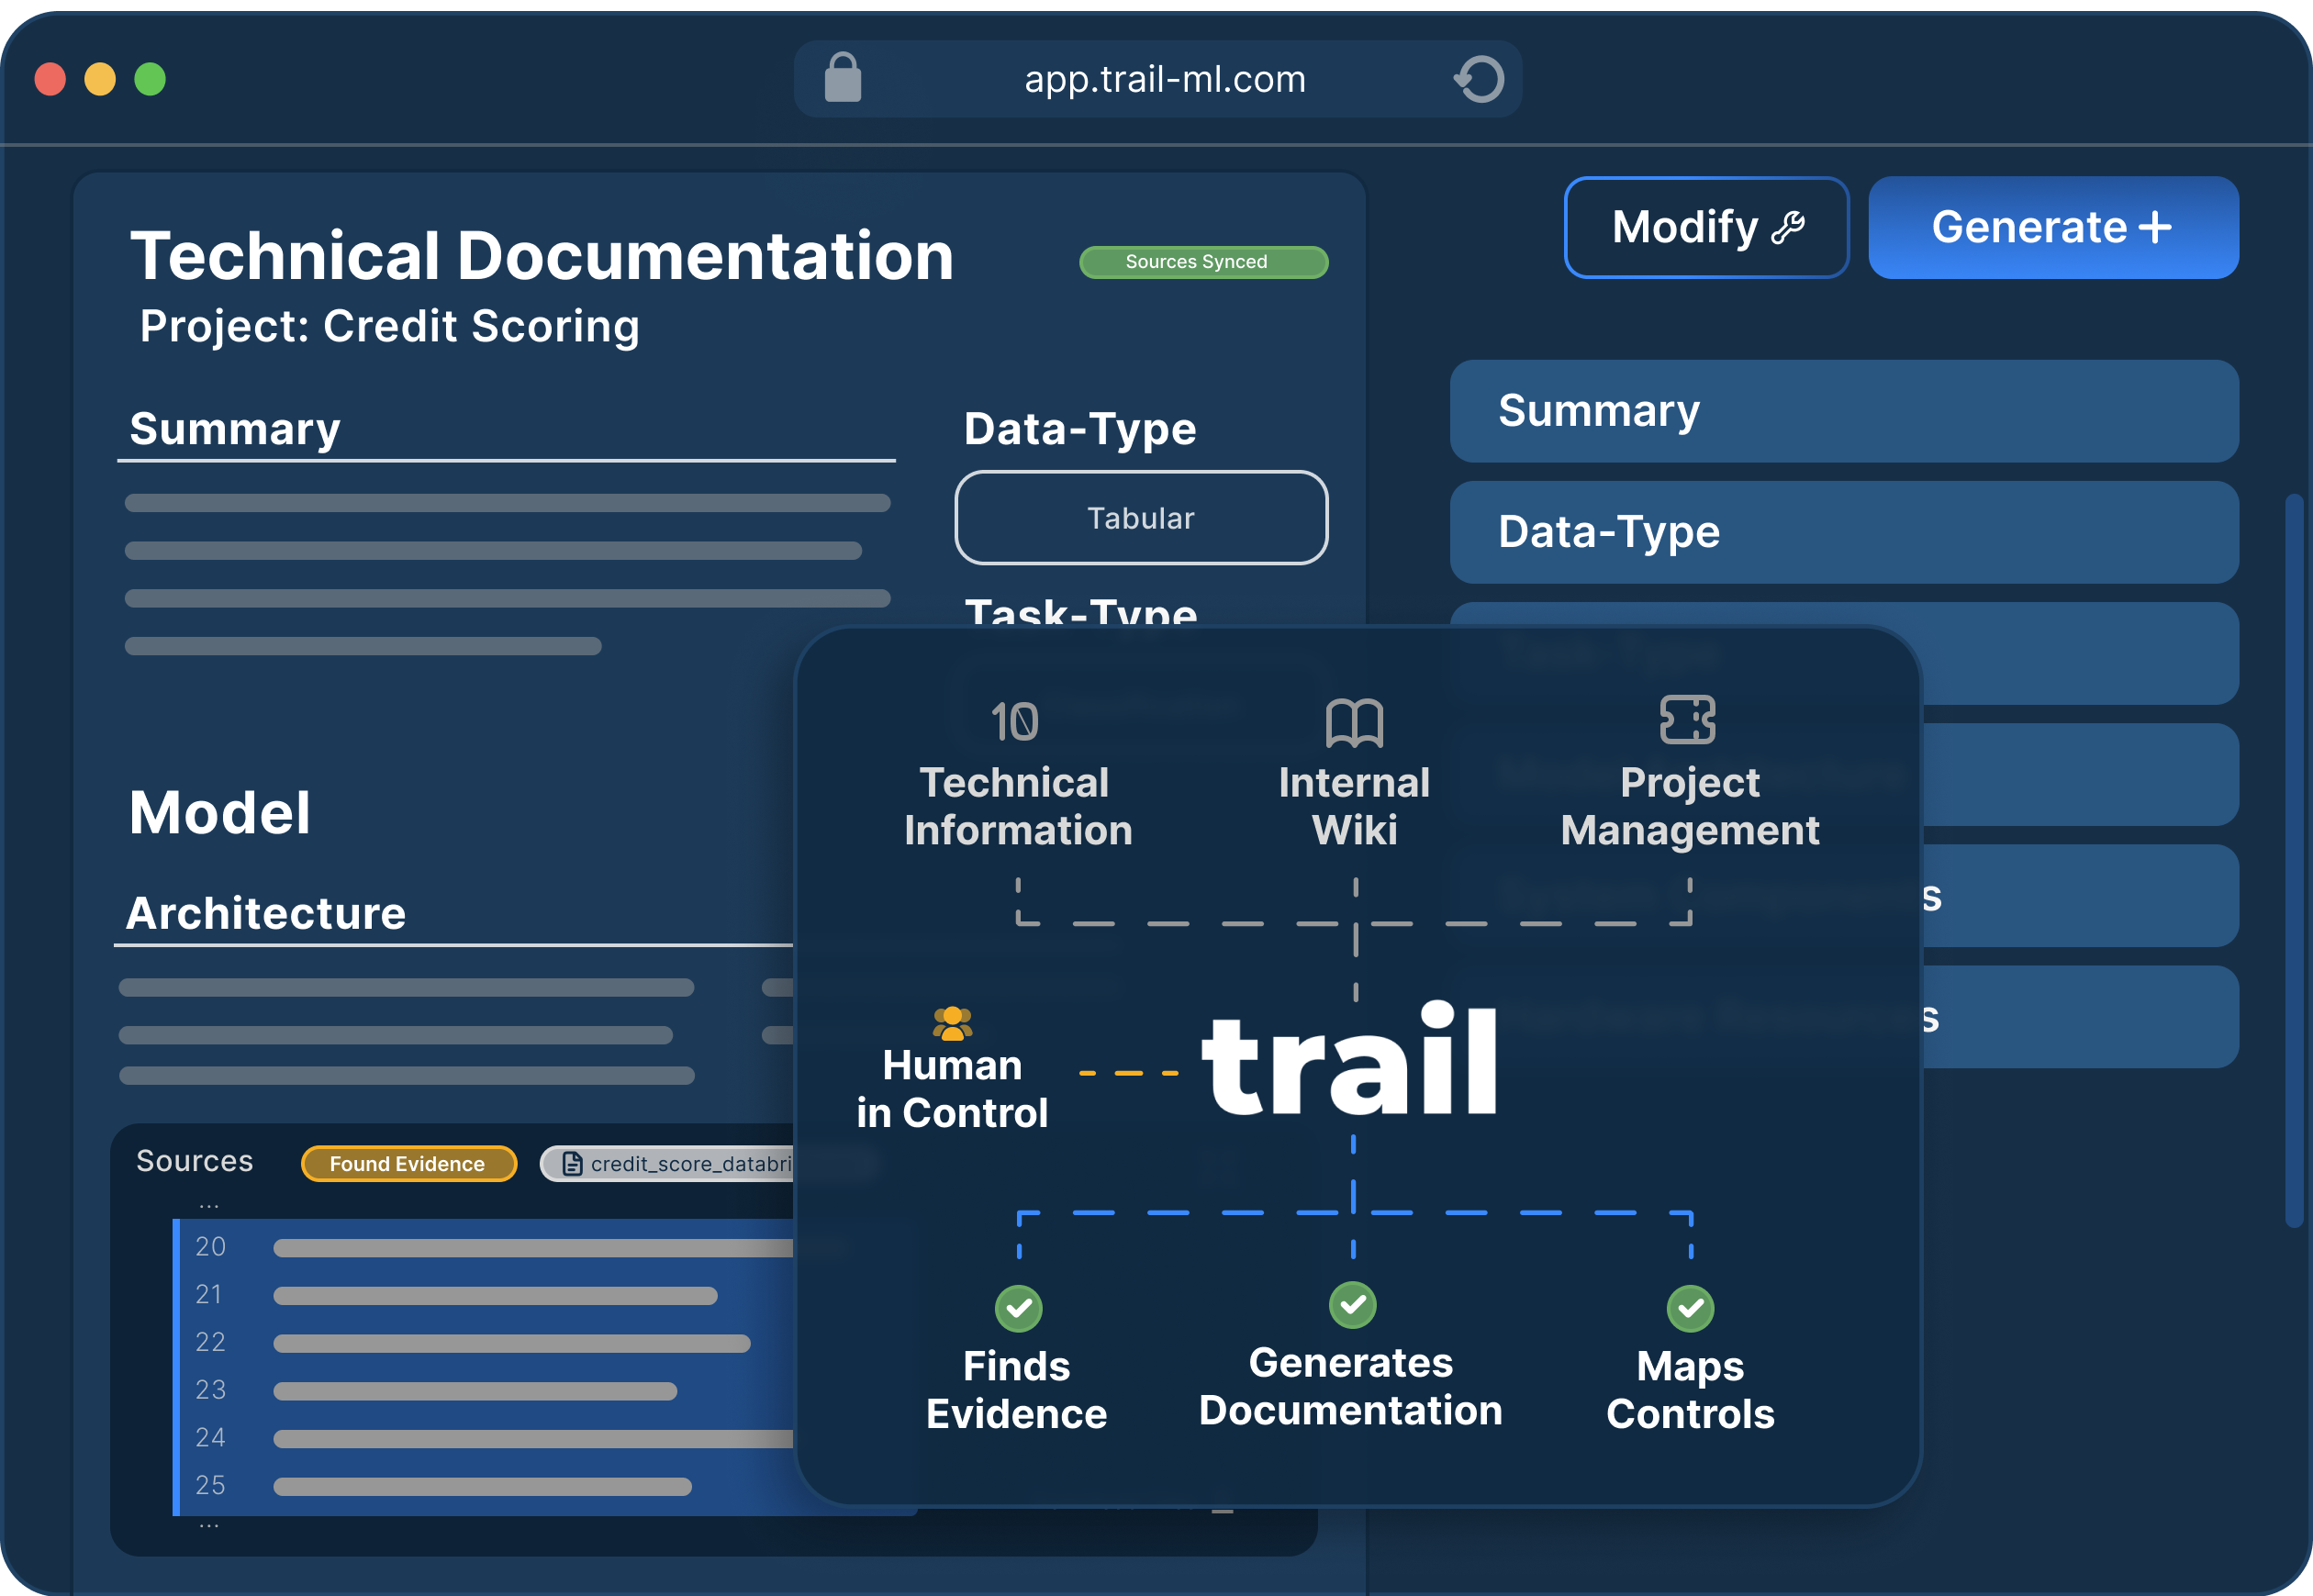Open the credit_score_databri source file chip
The height and width of the screenshot is (1596, 2313).
click(x=668, y=1164)
